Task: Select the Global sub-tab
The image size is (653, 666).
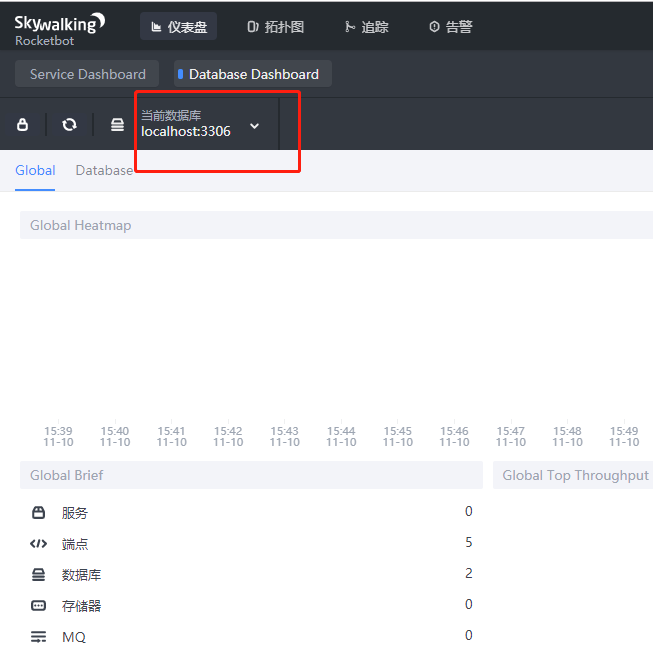Action: [x=35, y=170]
